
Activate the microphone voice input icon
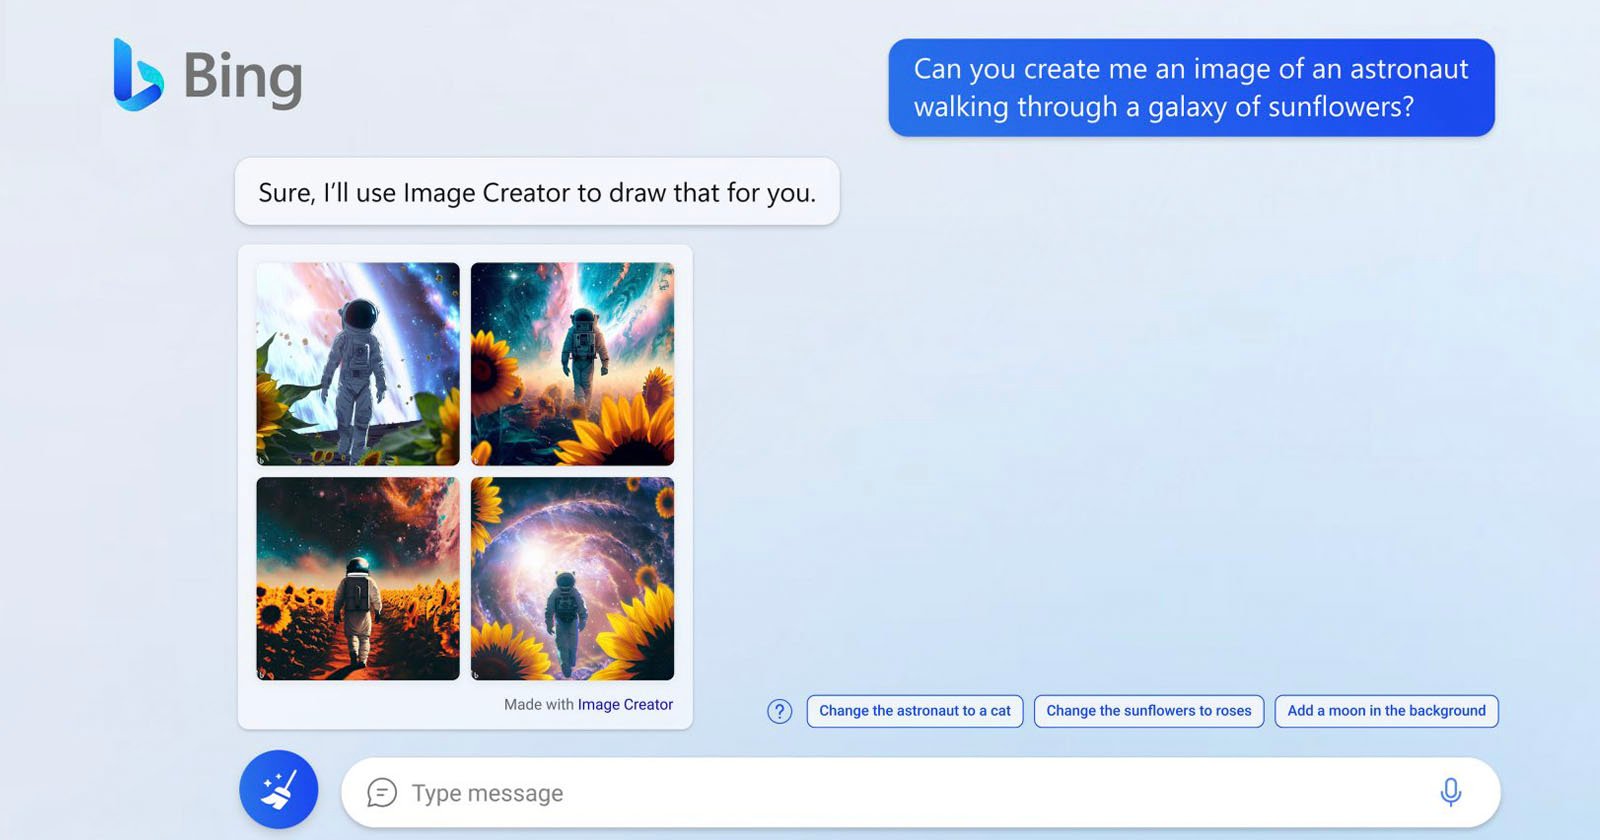(1450, 792)
